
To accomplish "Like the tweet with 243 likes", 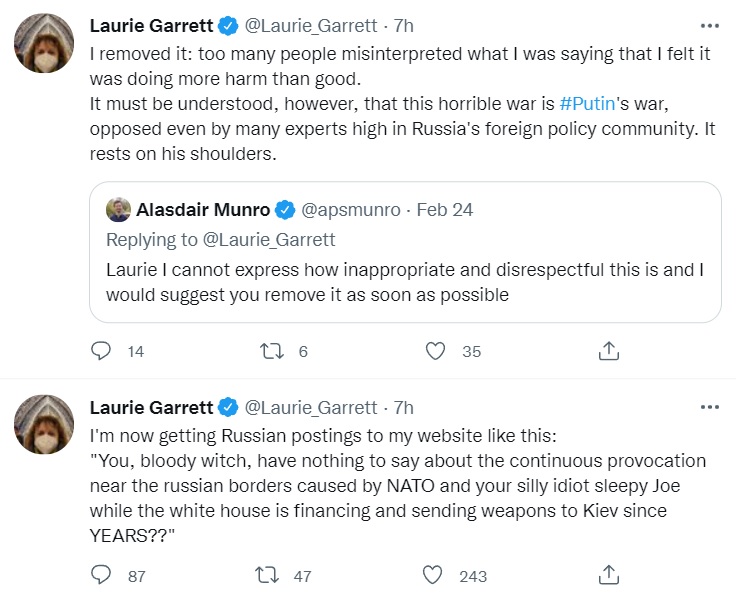I will click(x=432, y=575).
